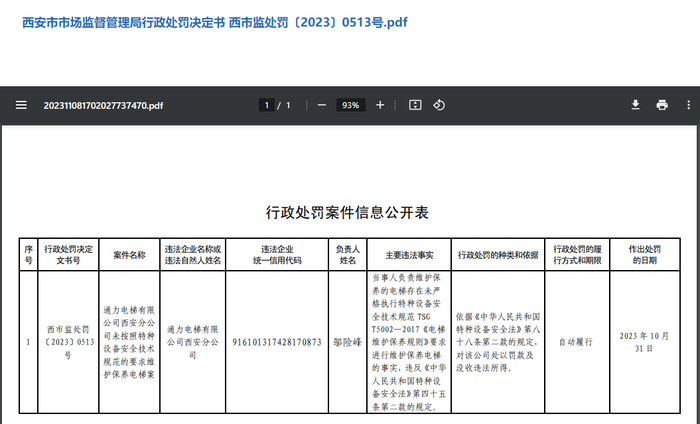Rotate the document counterclockwise
The height and width of the screenshot is (424, 700).
pos(439,105)
